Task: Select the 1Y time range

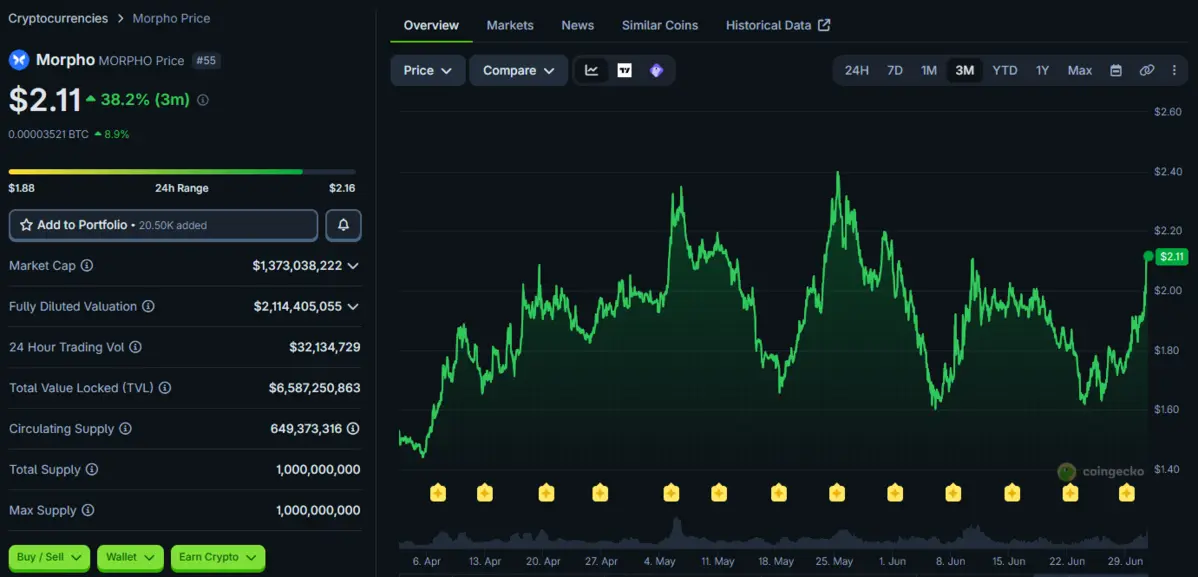Action: coord(1042,70)
